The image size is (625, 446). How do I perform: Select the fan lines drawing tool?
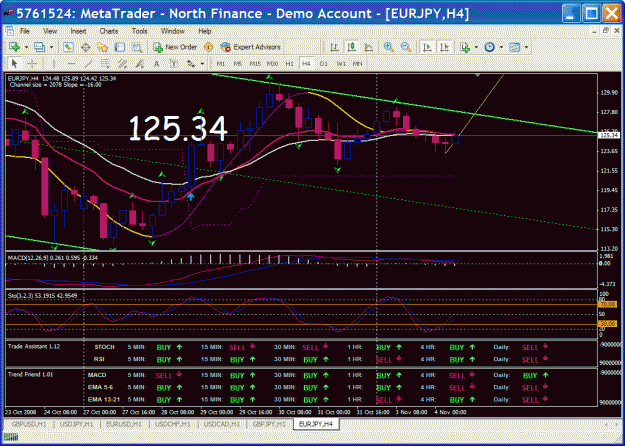click(x=140, y=63)
